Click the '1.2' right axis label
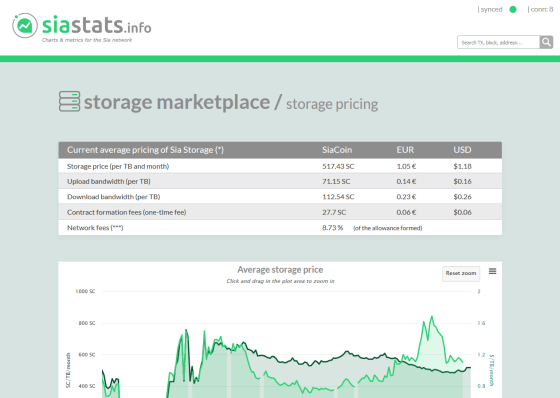The image size is (560, 398). [x=481, y=355]
